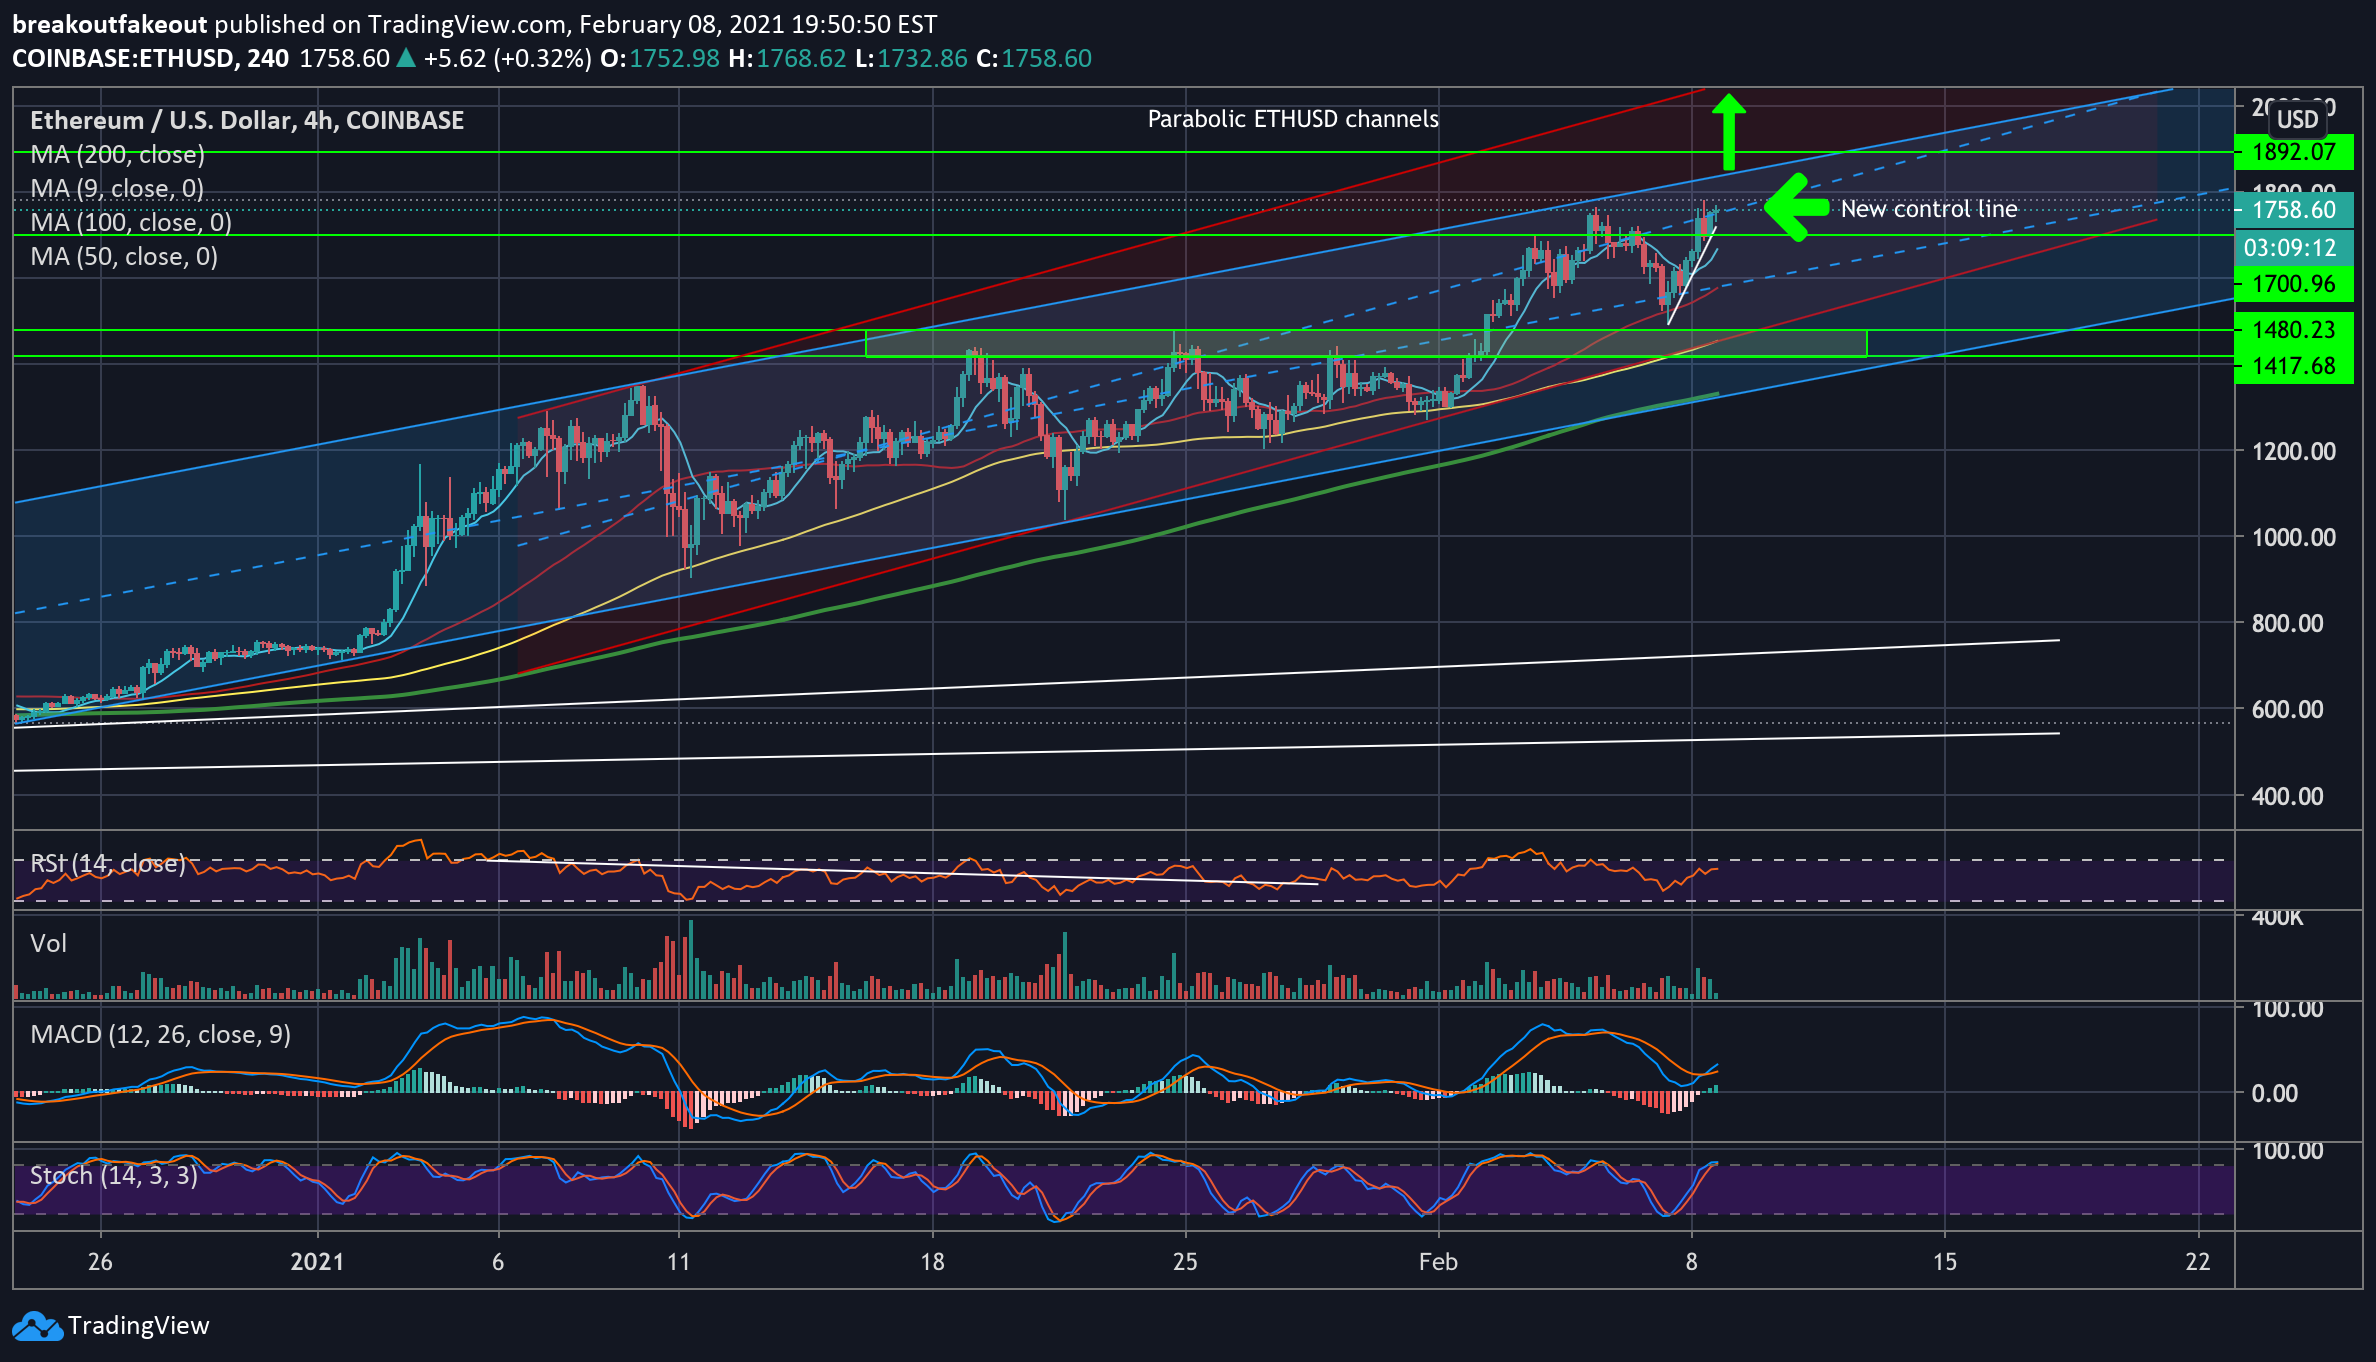Click the breakoutfakeout author name
The width and height of the screenshot is (2376, 1362).
tap(110, 25)
